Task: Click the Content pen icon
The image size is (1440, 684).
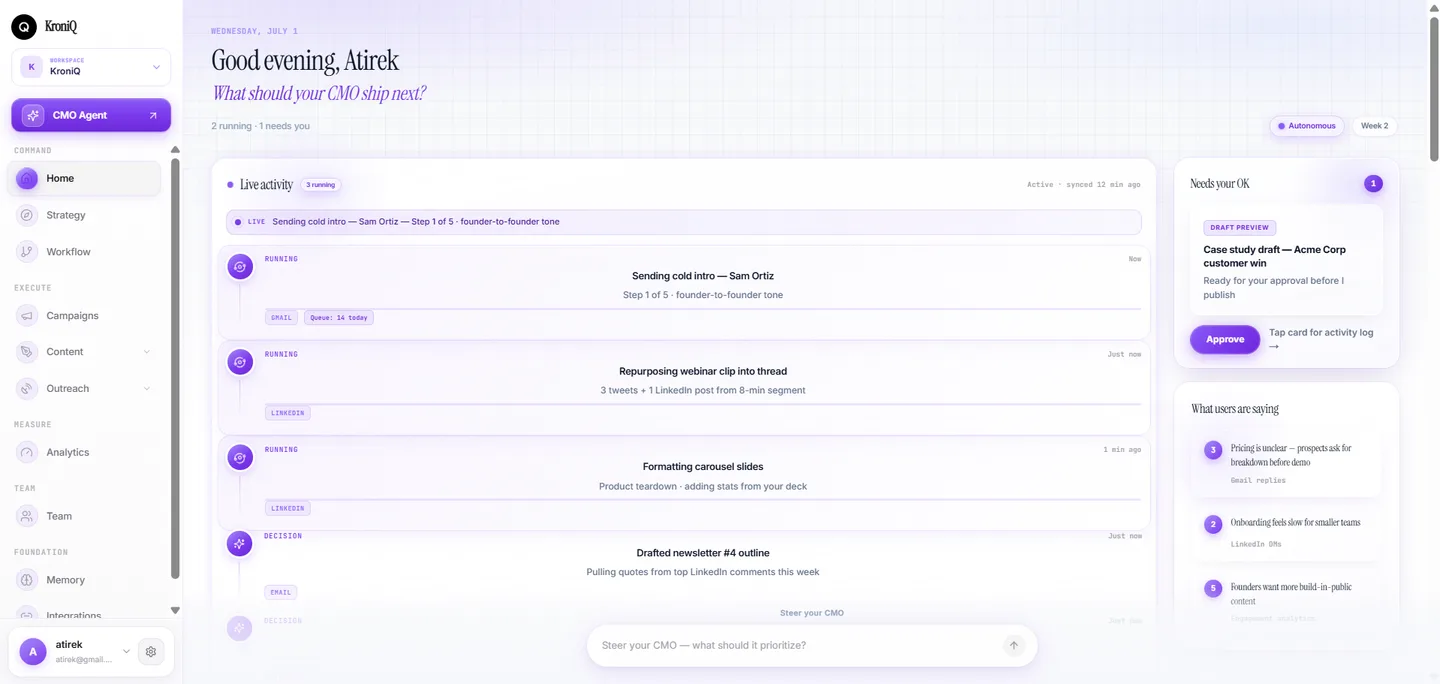Action: [27, 352]
